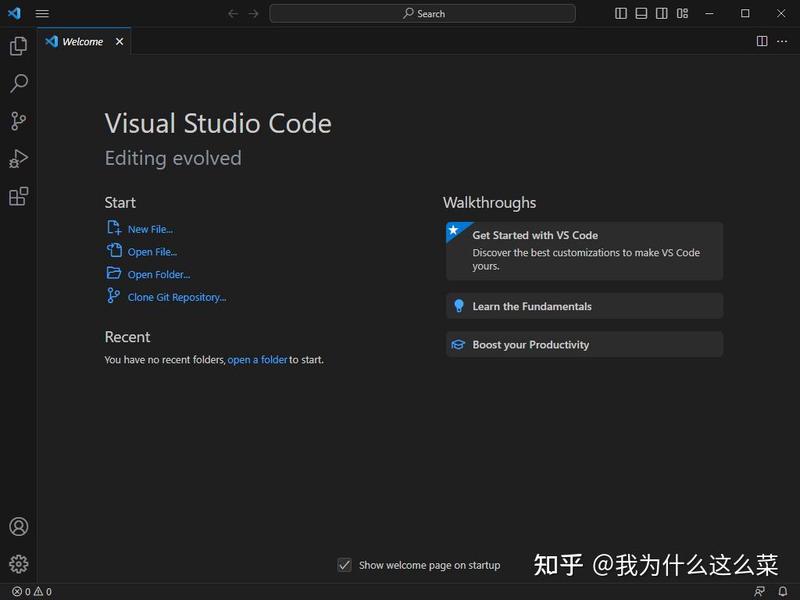Image resolution: width=800 pixels, height=600 pixels.
Task: Click the Walkthroughs heading
Action: 489,203
